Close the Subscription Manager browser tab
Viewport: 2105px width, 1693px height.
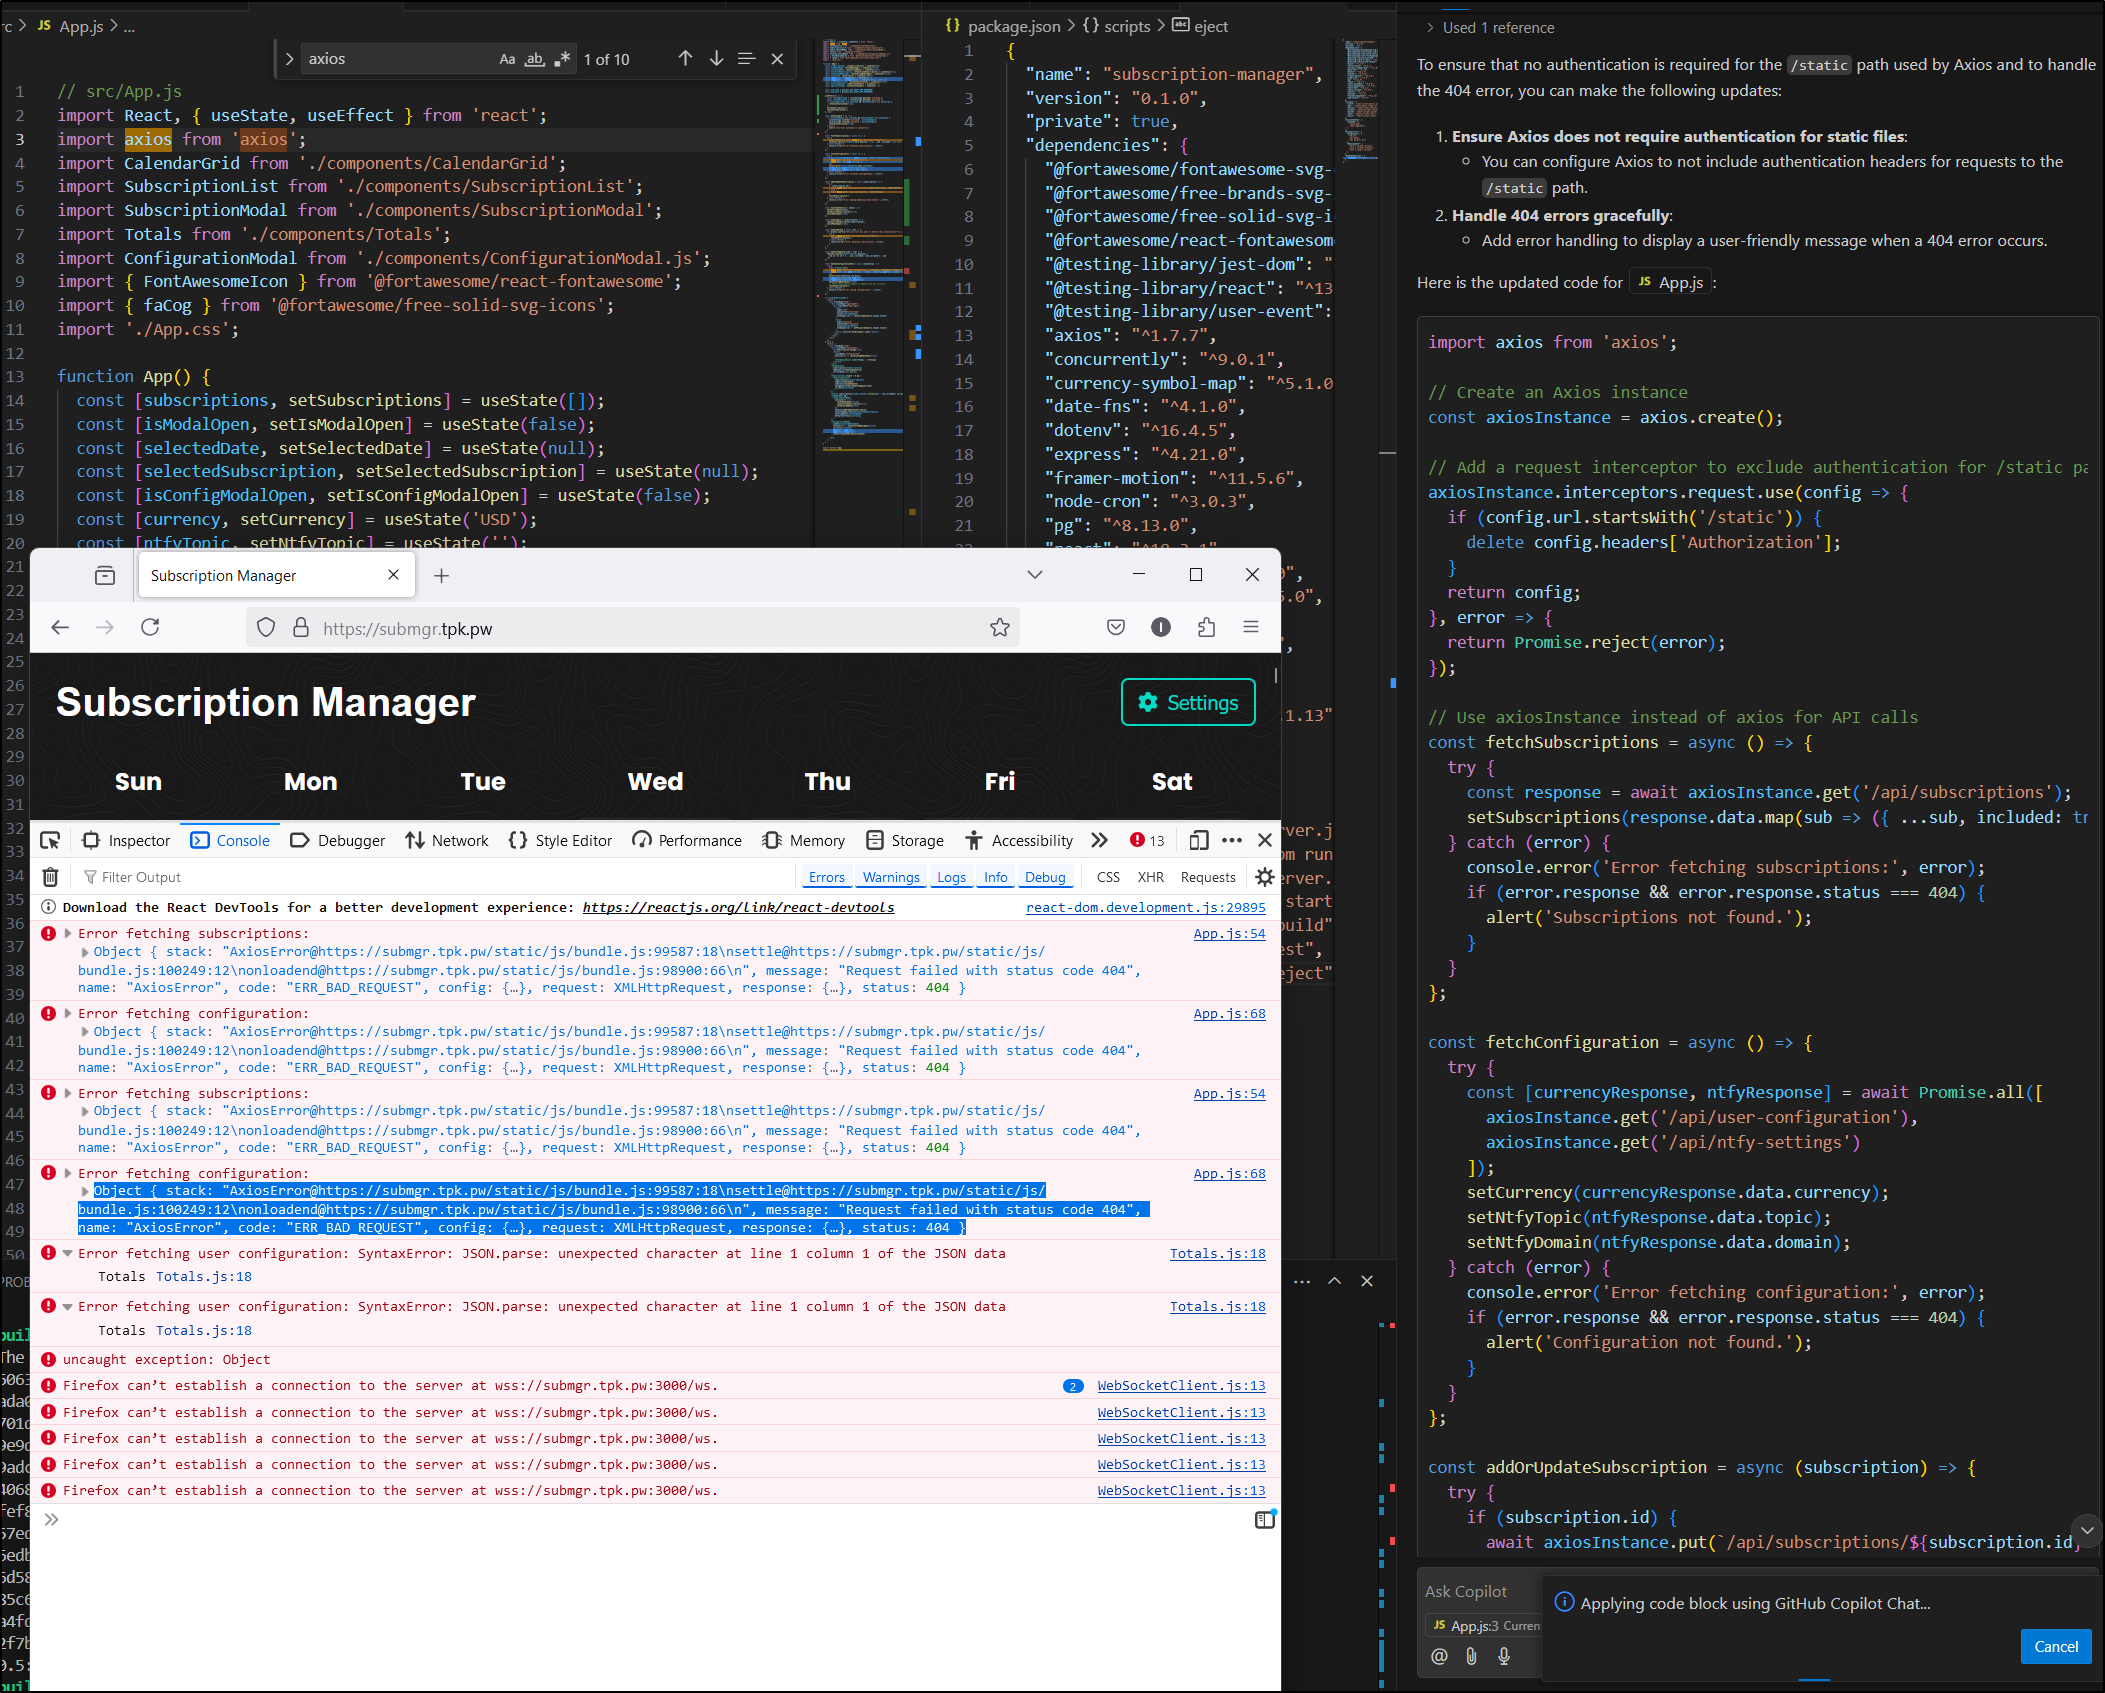[393, 575]
